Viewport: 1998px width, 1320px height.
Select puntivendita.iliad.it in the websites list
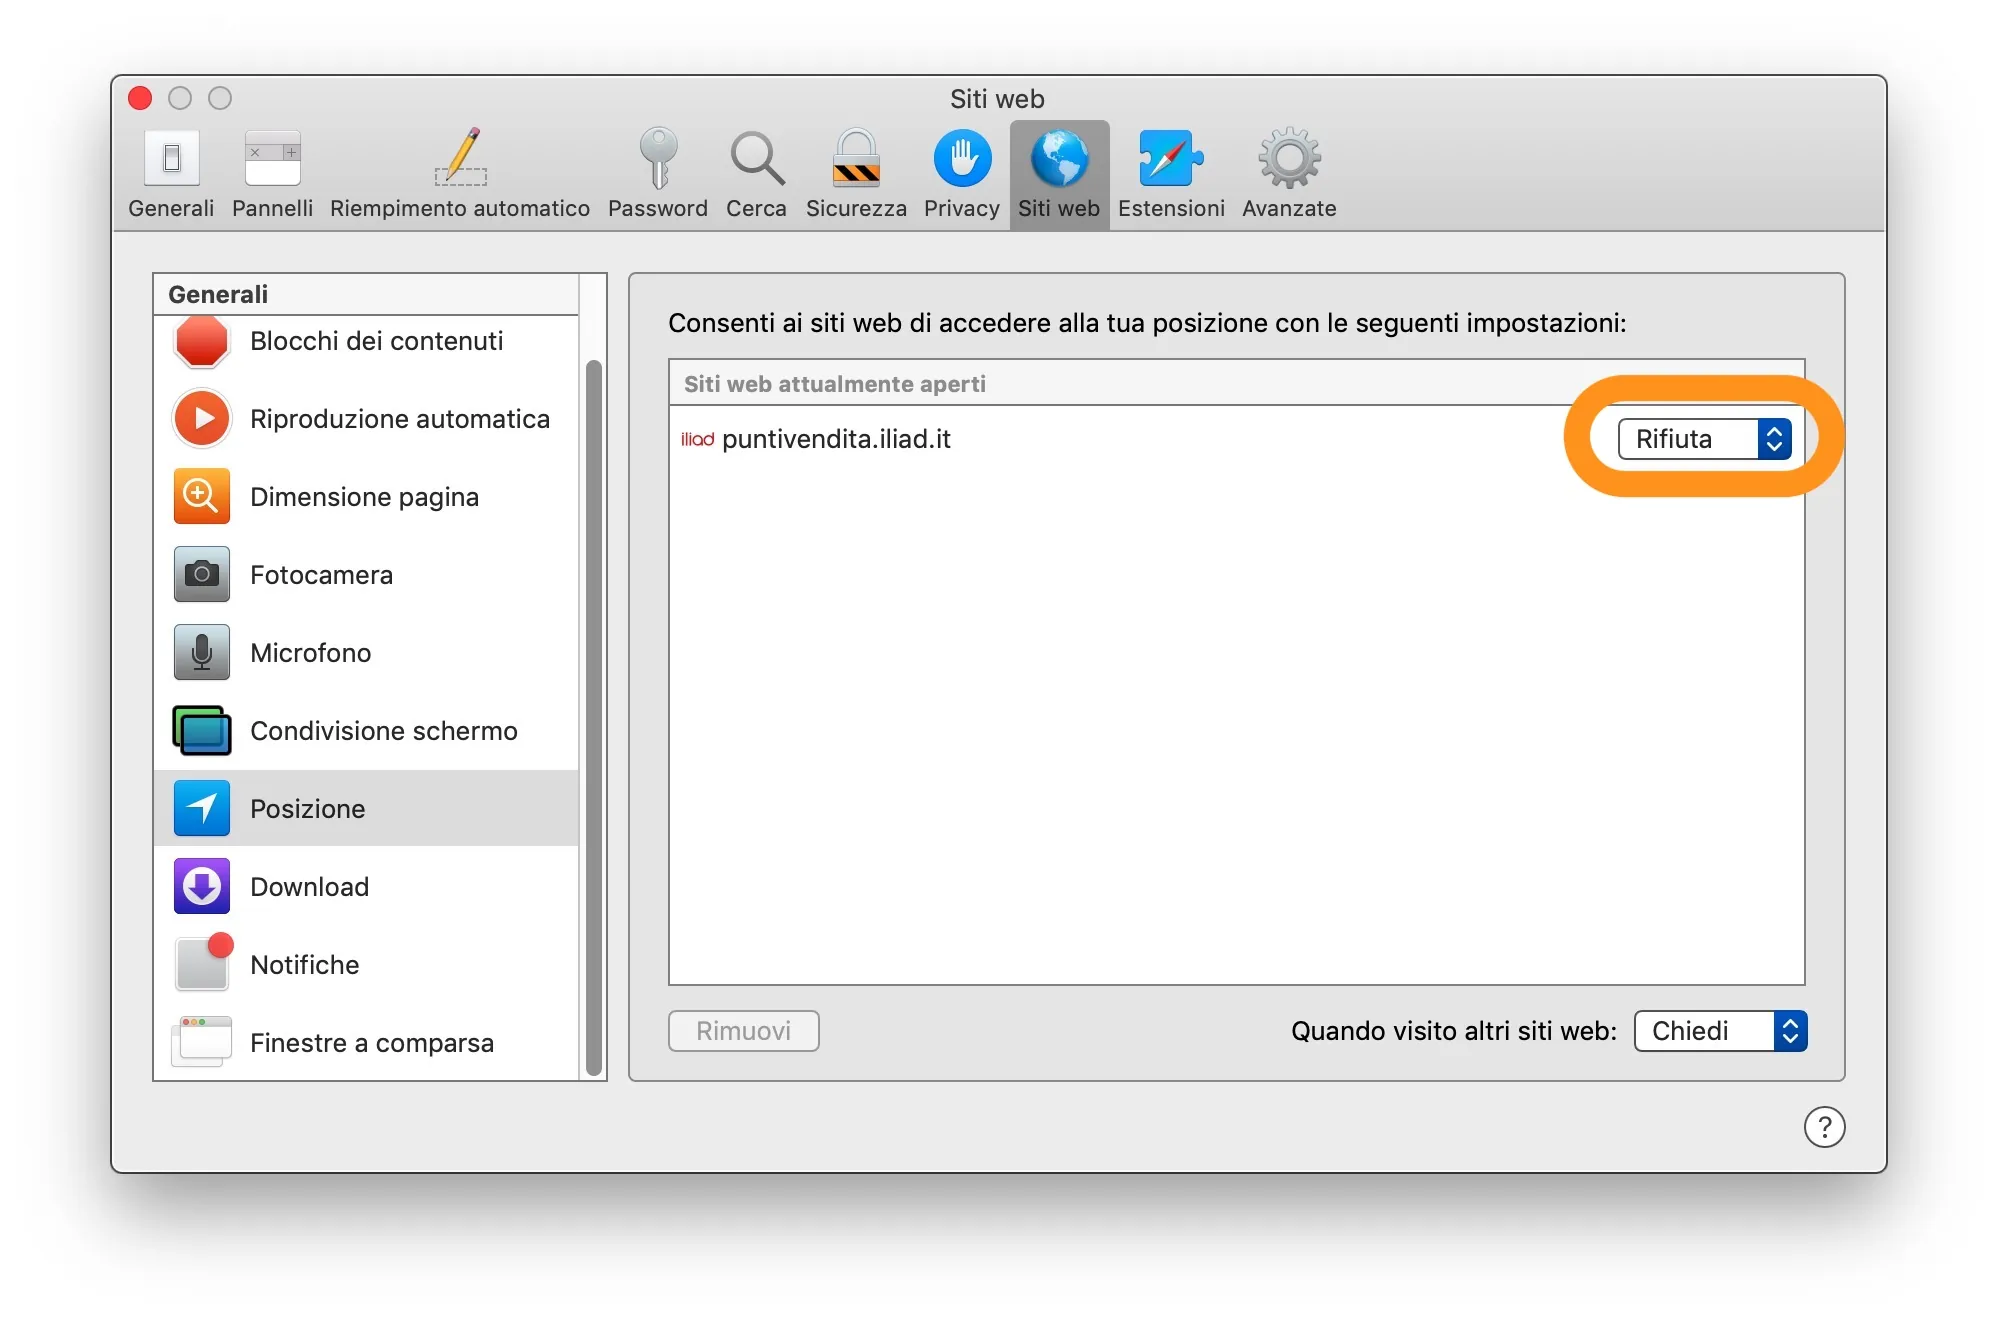837,439
